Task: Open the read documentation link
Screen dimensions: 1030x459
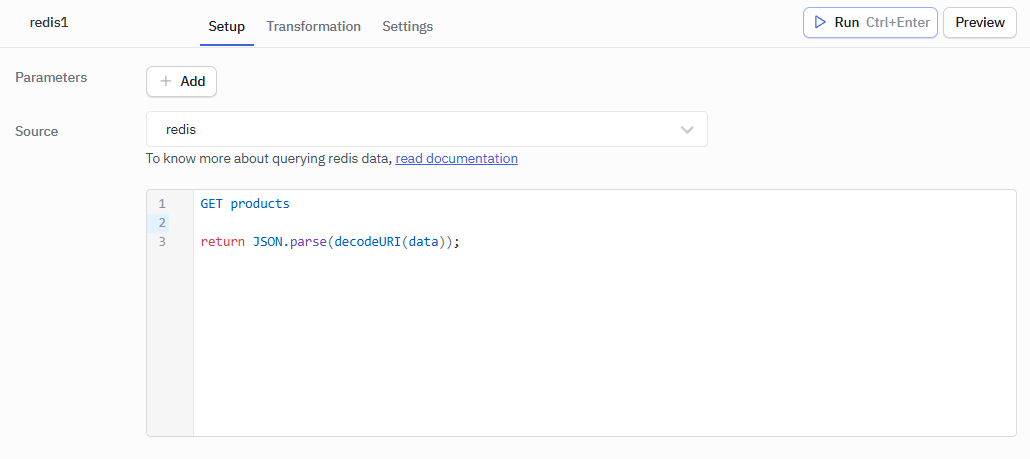Action: 456,158
